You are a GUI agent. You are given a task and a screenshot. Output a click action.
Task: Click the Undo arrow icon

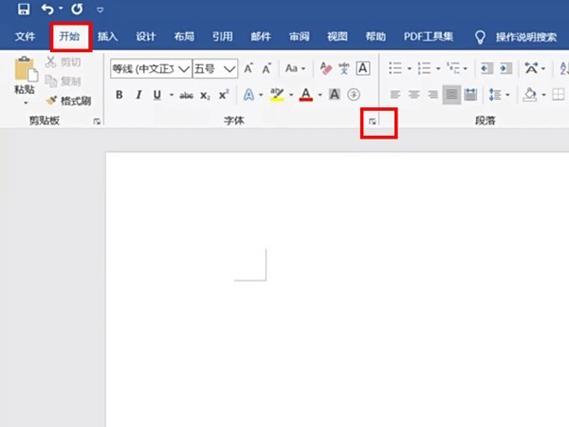click(x=48, y=9)
